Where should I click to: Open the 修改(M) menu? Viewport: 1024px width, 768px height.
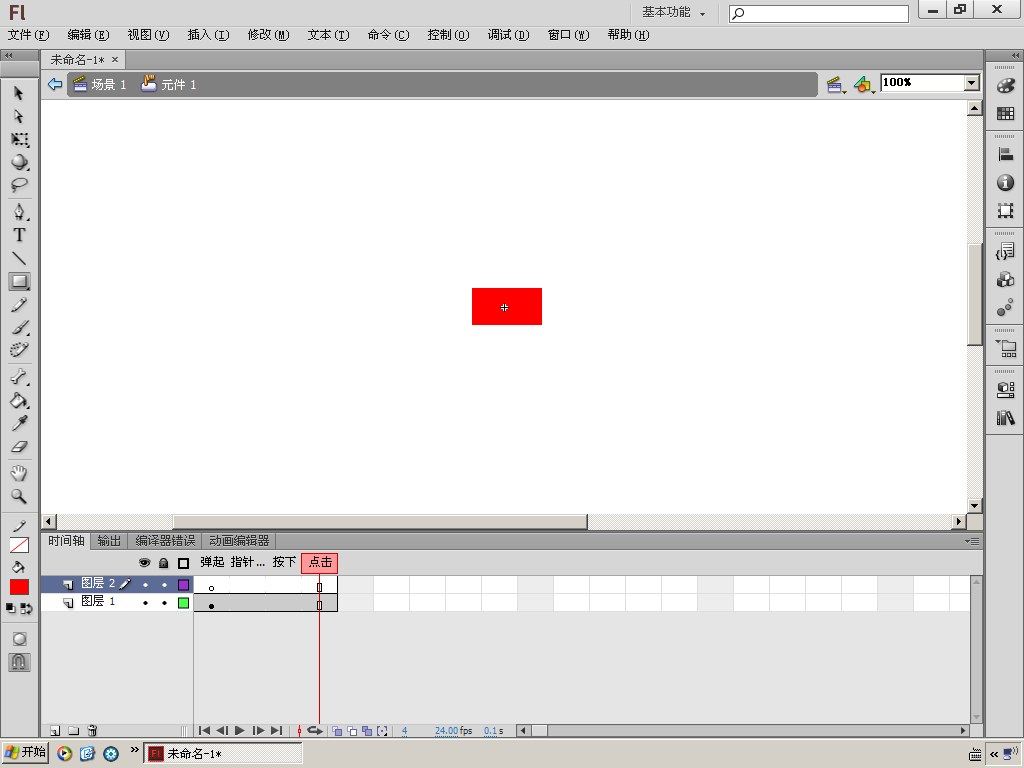point(268,35)
